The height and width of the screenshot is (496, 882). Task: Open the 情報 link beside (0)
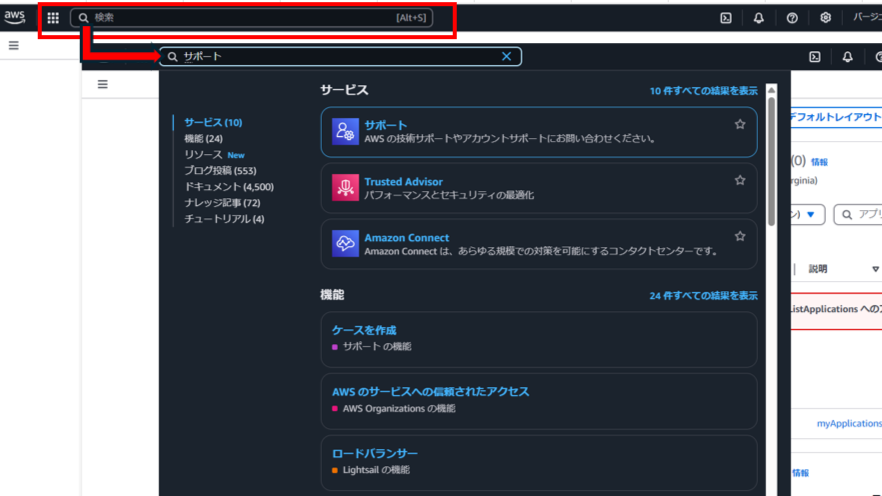tap(819, 162)
